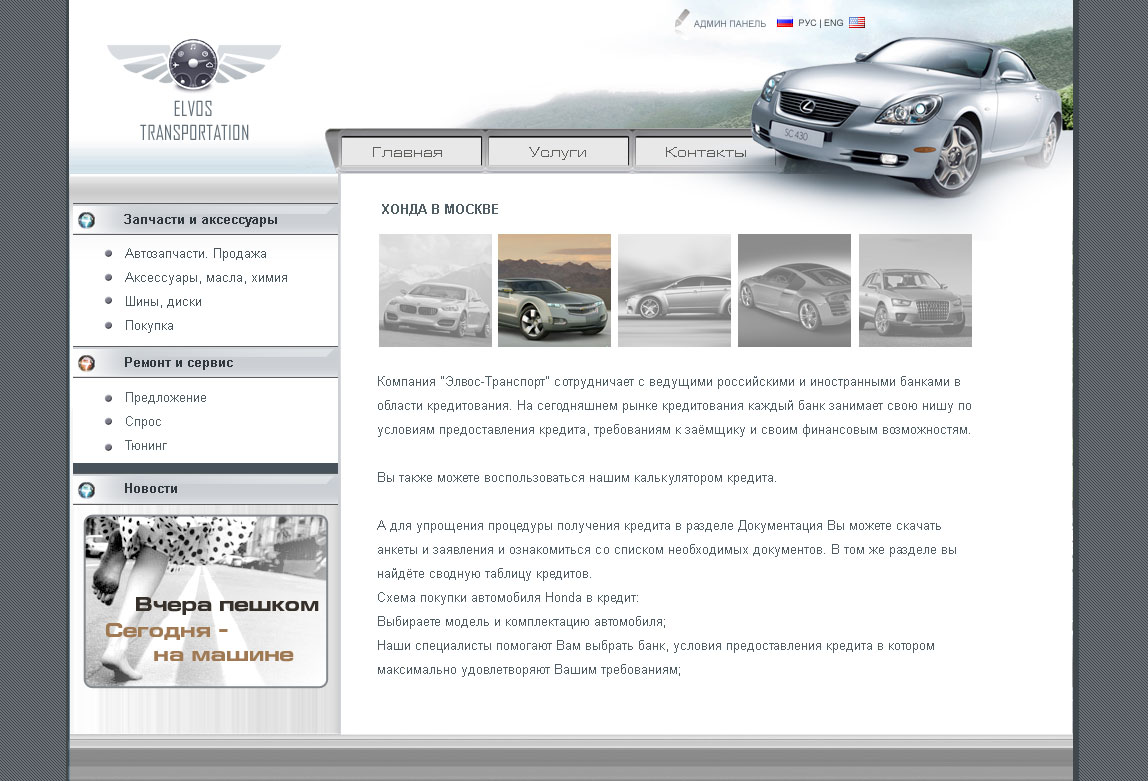Open the Спрос link

(143, 422)
